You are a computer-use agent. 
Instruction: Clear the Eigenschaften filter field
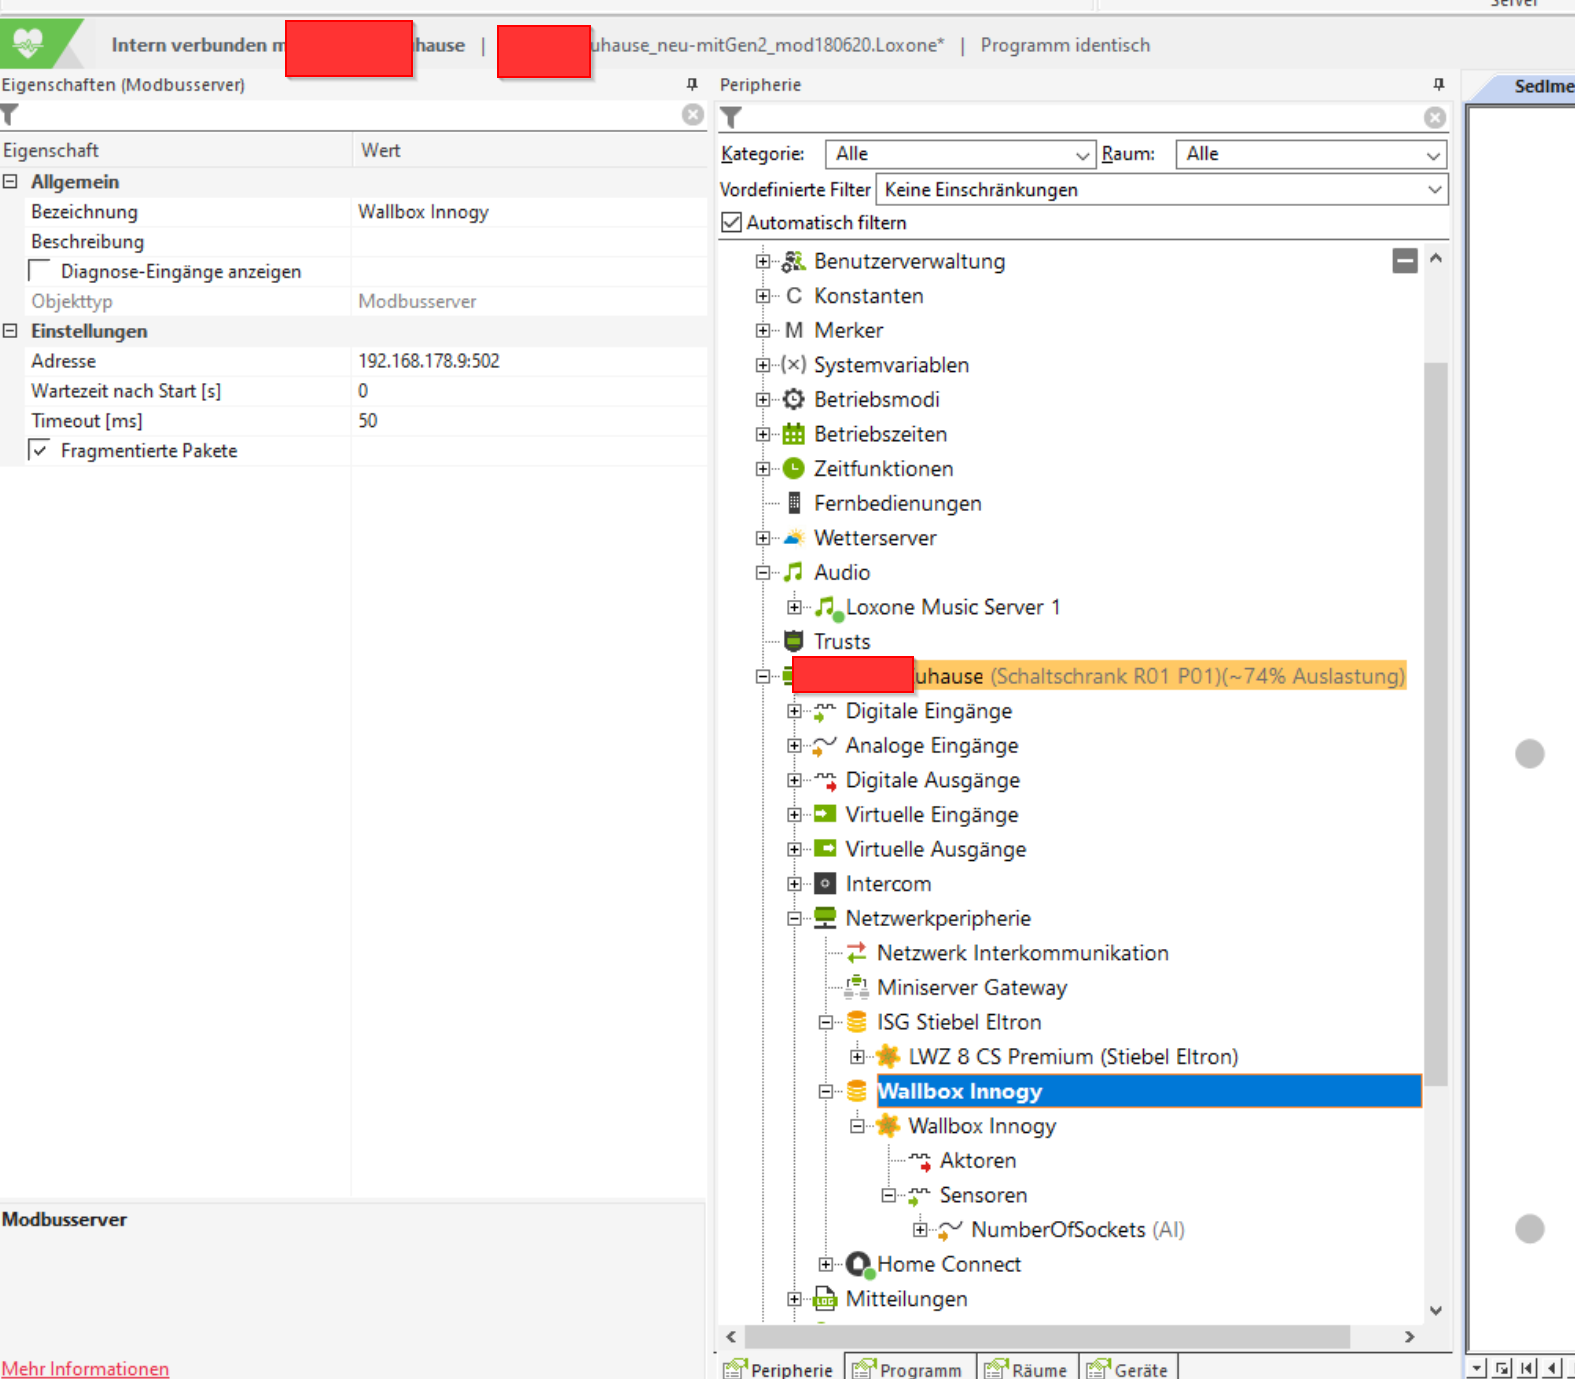click(x=693, y=115)
